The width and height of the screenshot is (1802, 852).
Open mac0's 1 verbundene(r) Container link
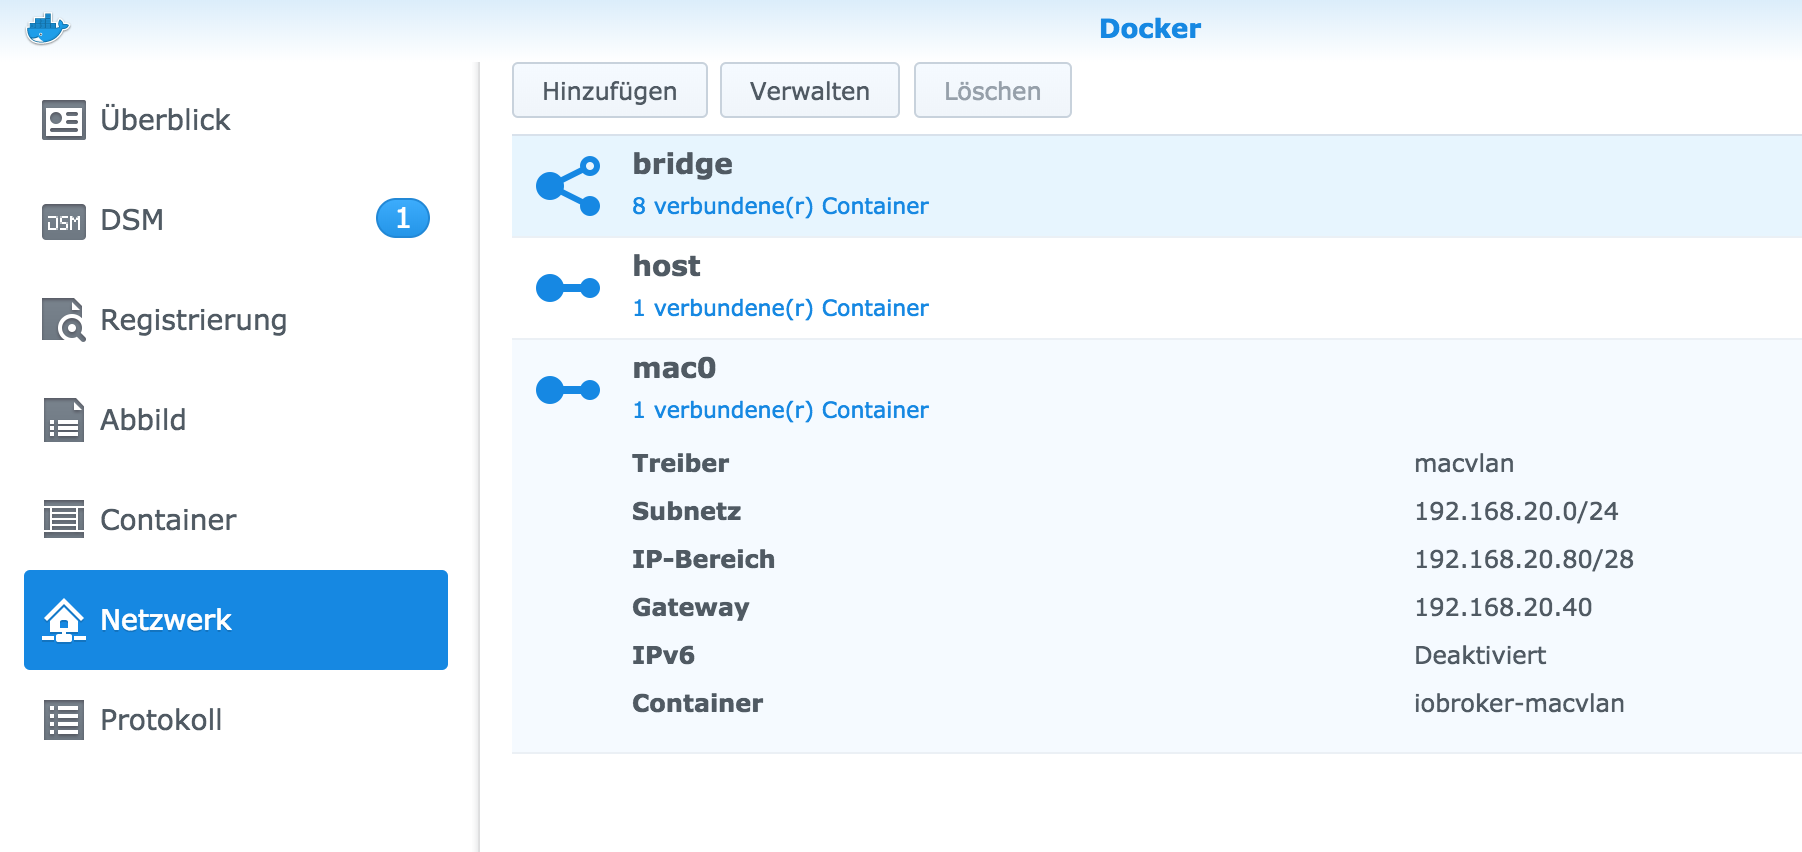pyautogui.click(x=780, y=410)
